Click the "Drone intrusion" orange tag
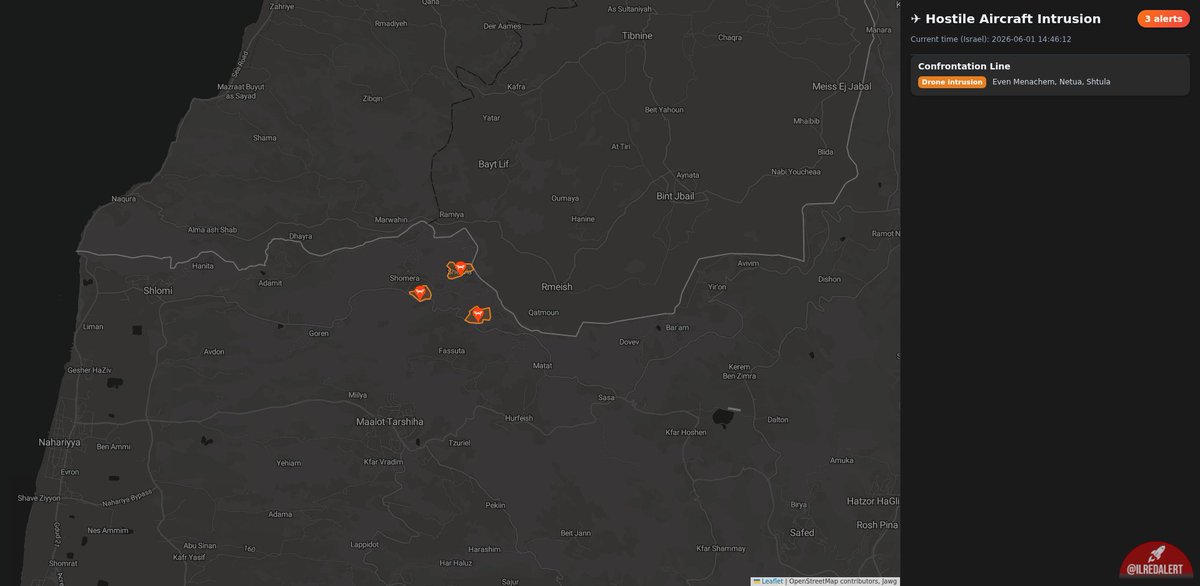 tap(952, 82)
